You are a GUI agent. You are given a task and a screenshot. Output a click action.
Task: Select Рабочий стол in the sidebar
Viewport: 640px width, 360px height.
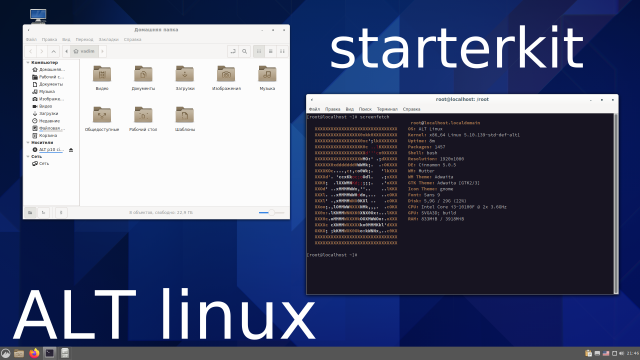[x=48, y=77]
